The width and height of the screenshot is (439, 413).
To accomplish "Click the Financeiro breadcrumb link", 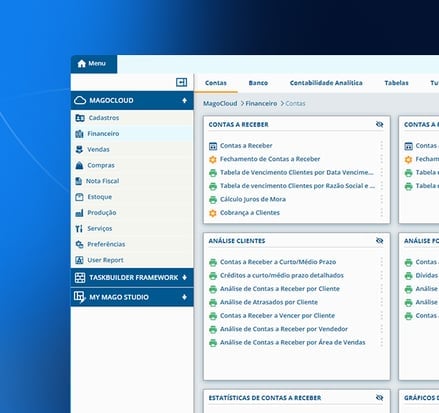I will (261, 104).
